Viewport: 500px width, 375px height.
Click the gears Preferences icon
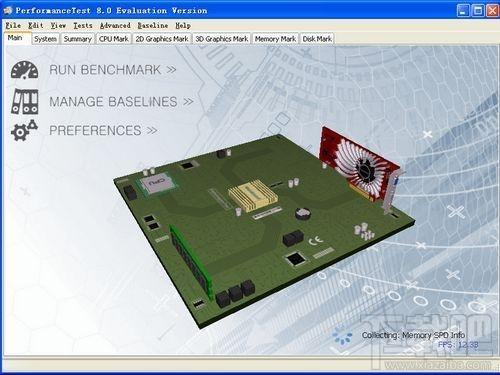[x=24, y=130]
